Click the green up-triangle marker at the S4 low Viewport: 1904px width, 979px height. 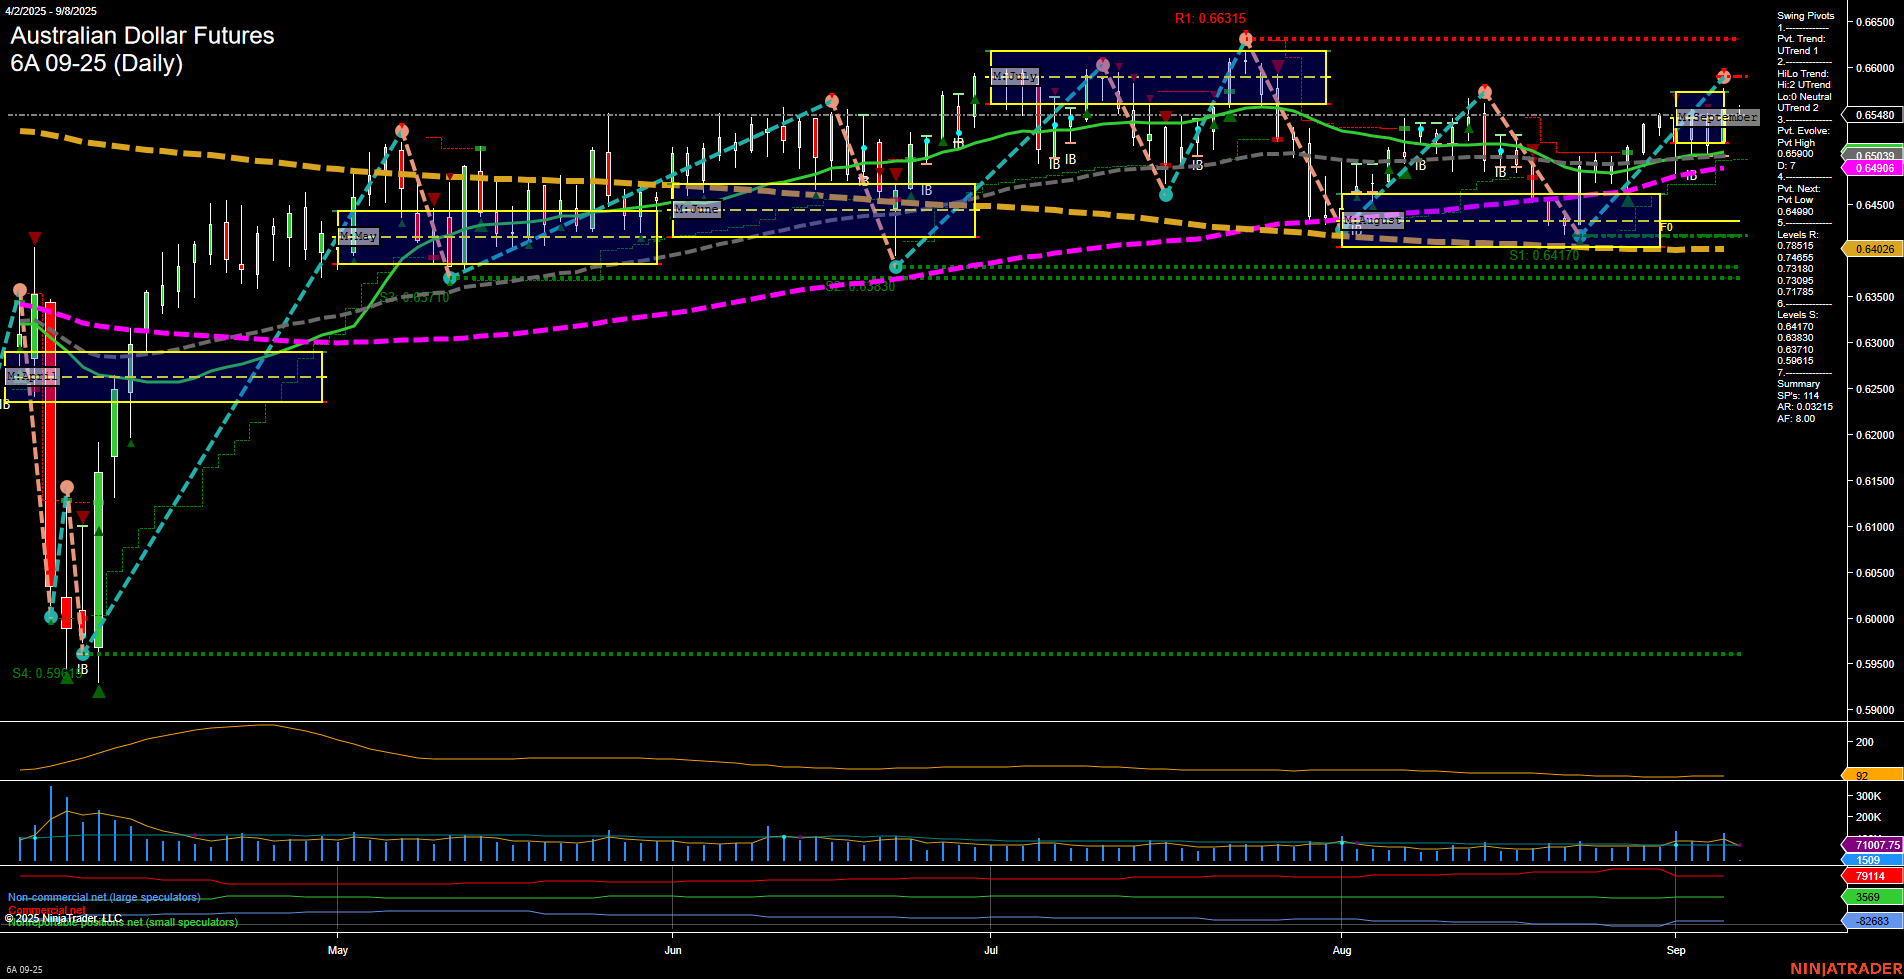(99, 690)
